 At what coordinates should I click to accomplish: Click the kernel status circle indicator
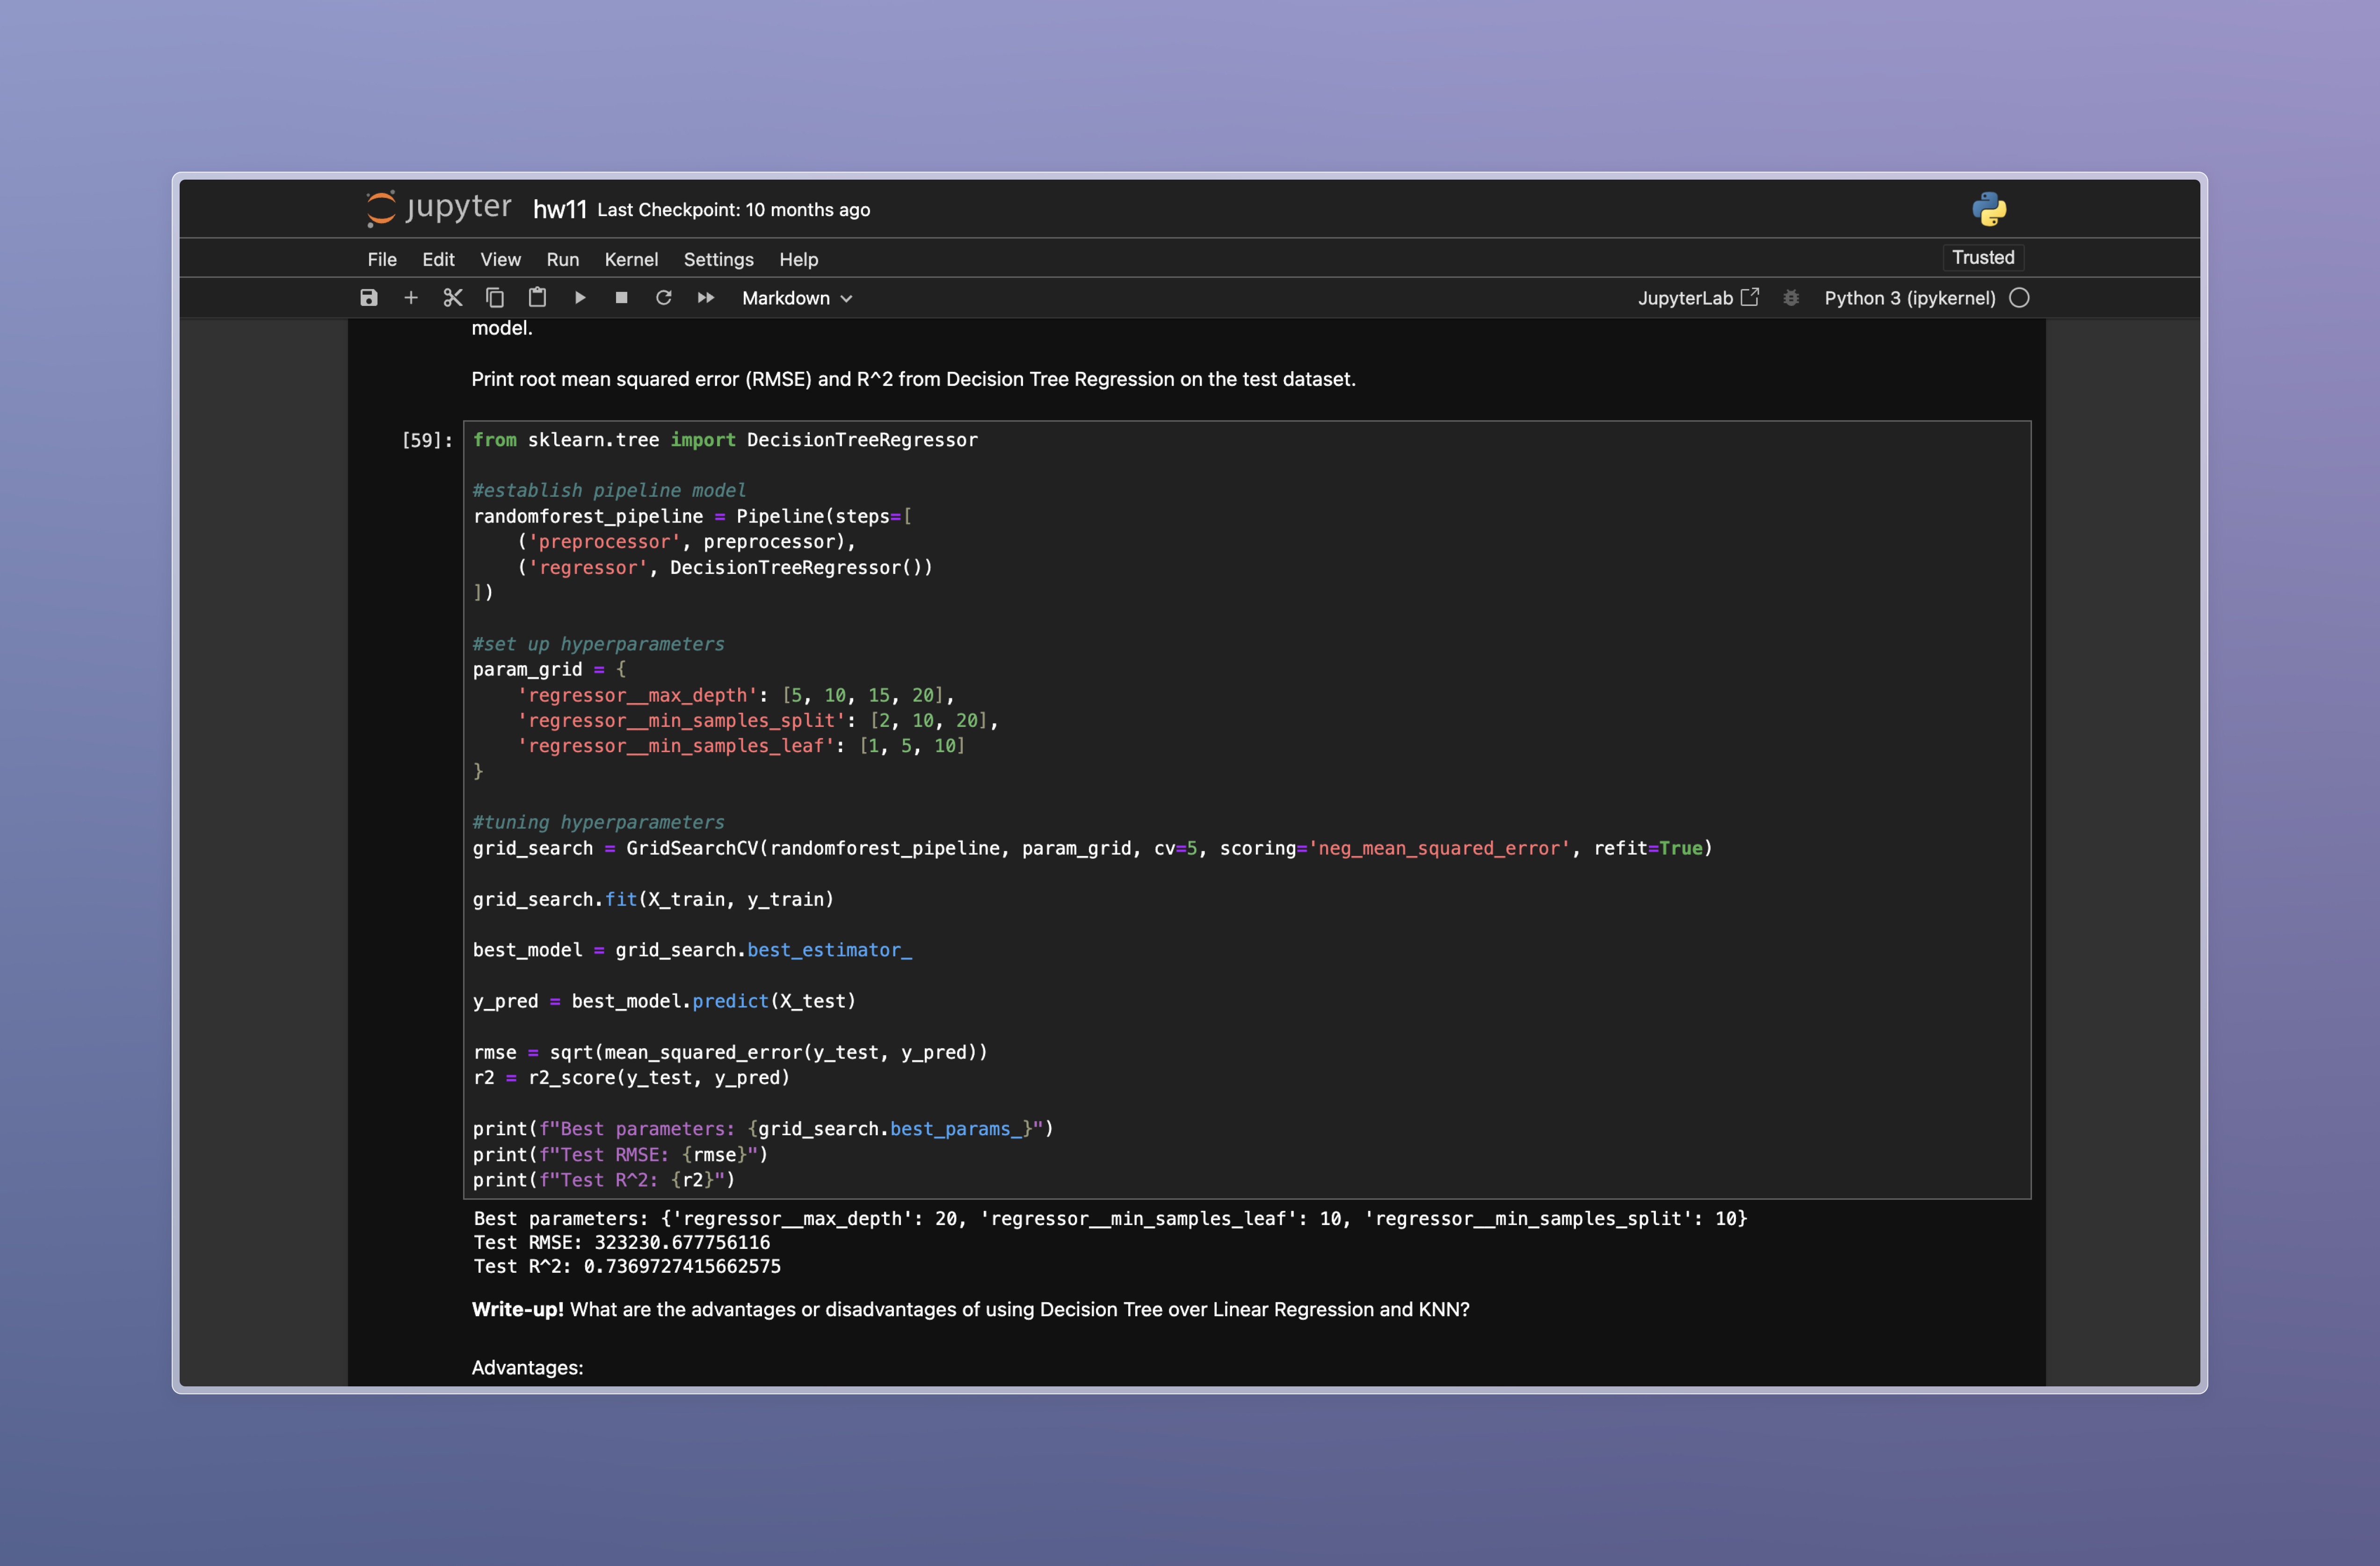2019,298
